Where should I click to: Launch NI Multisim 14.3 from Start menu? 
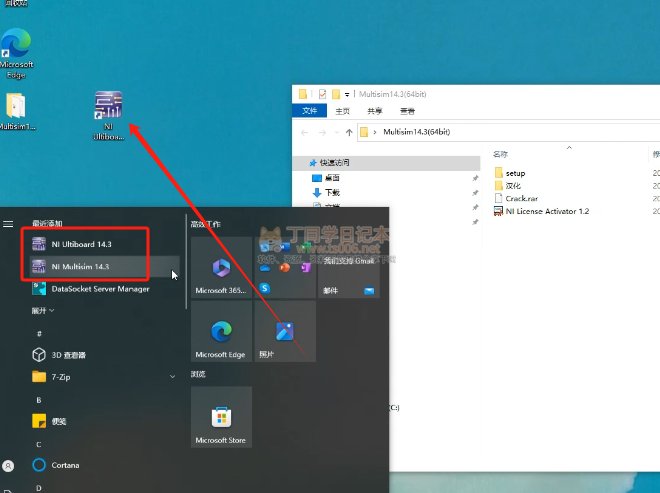104,266
